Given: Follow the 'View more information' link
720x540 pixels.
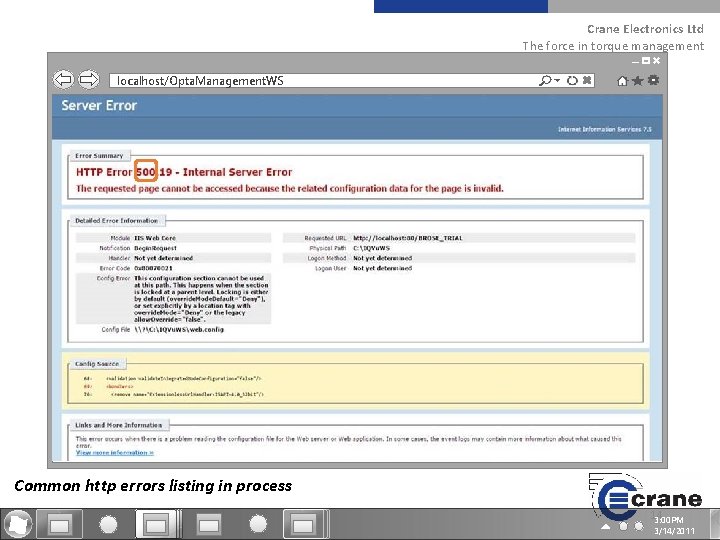Looking at the screenshot, I should (115, 453).
